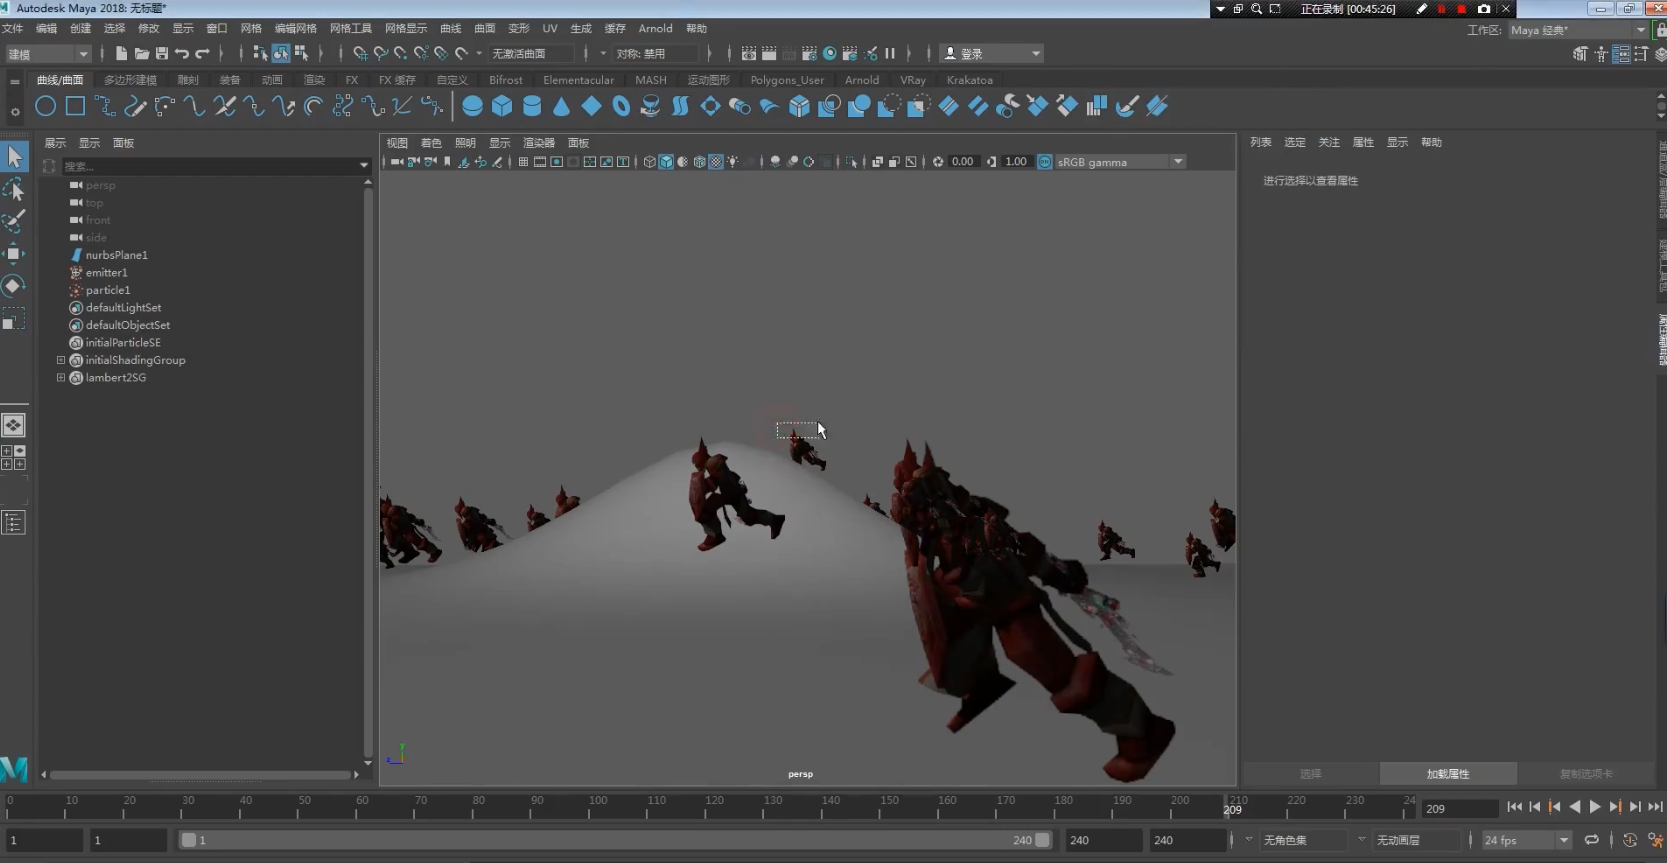This screenshot has height=863, width=1667.
Task: Open the Arnold menu in menu bar
Action: pyautogui.click(x=656, y=28)
